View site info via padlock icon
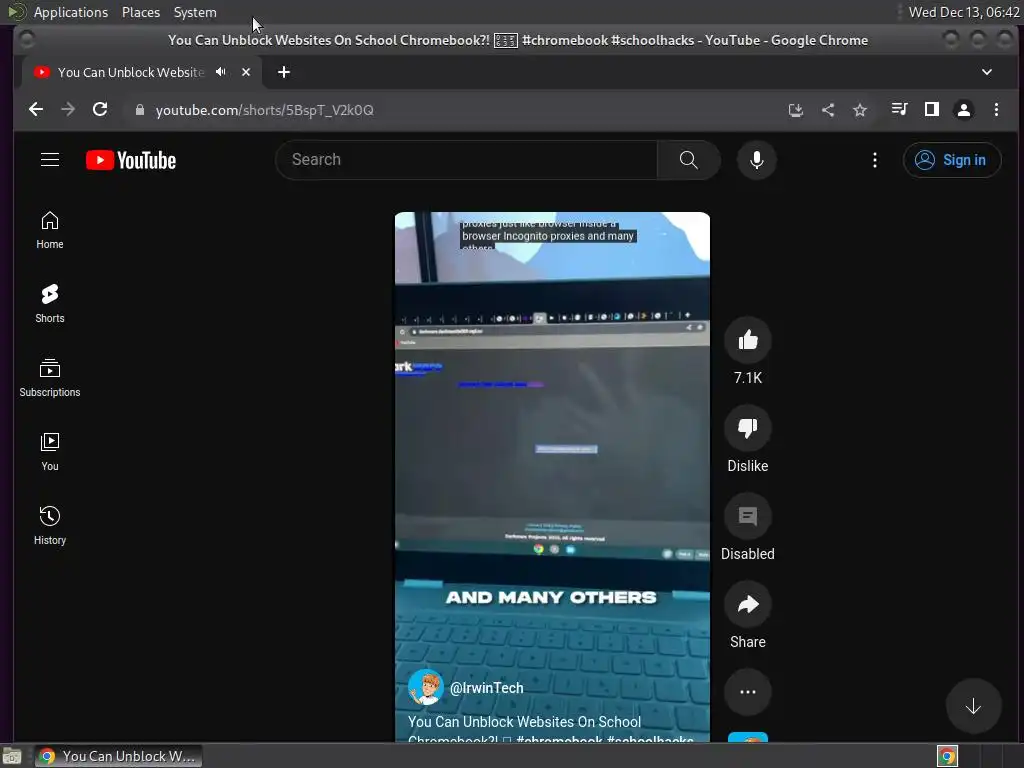This screenshot has width=1024, height=768. click(x=139, y=110)
